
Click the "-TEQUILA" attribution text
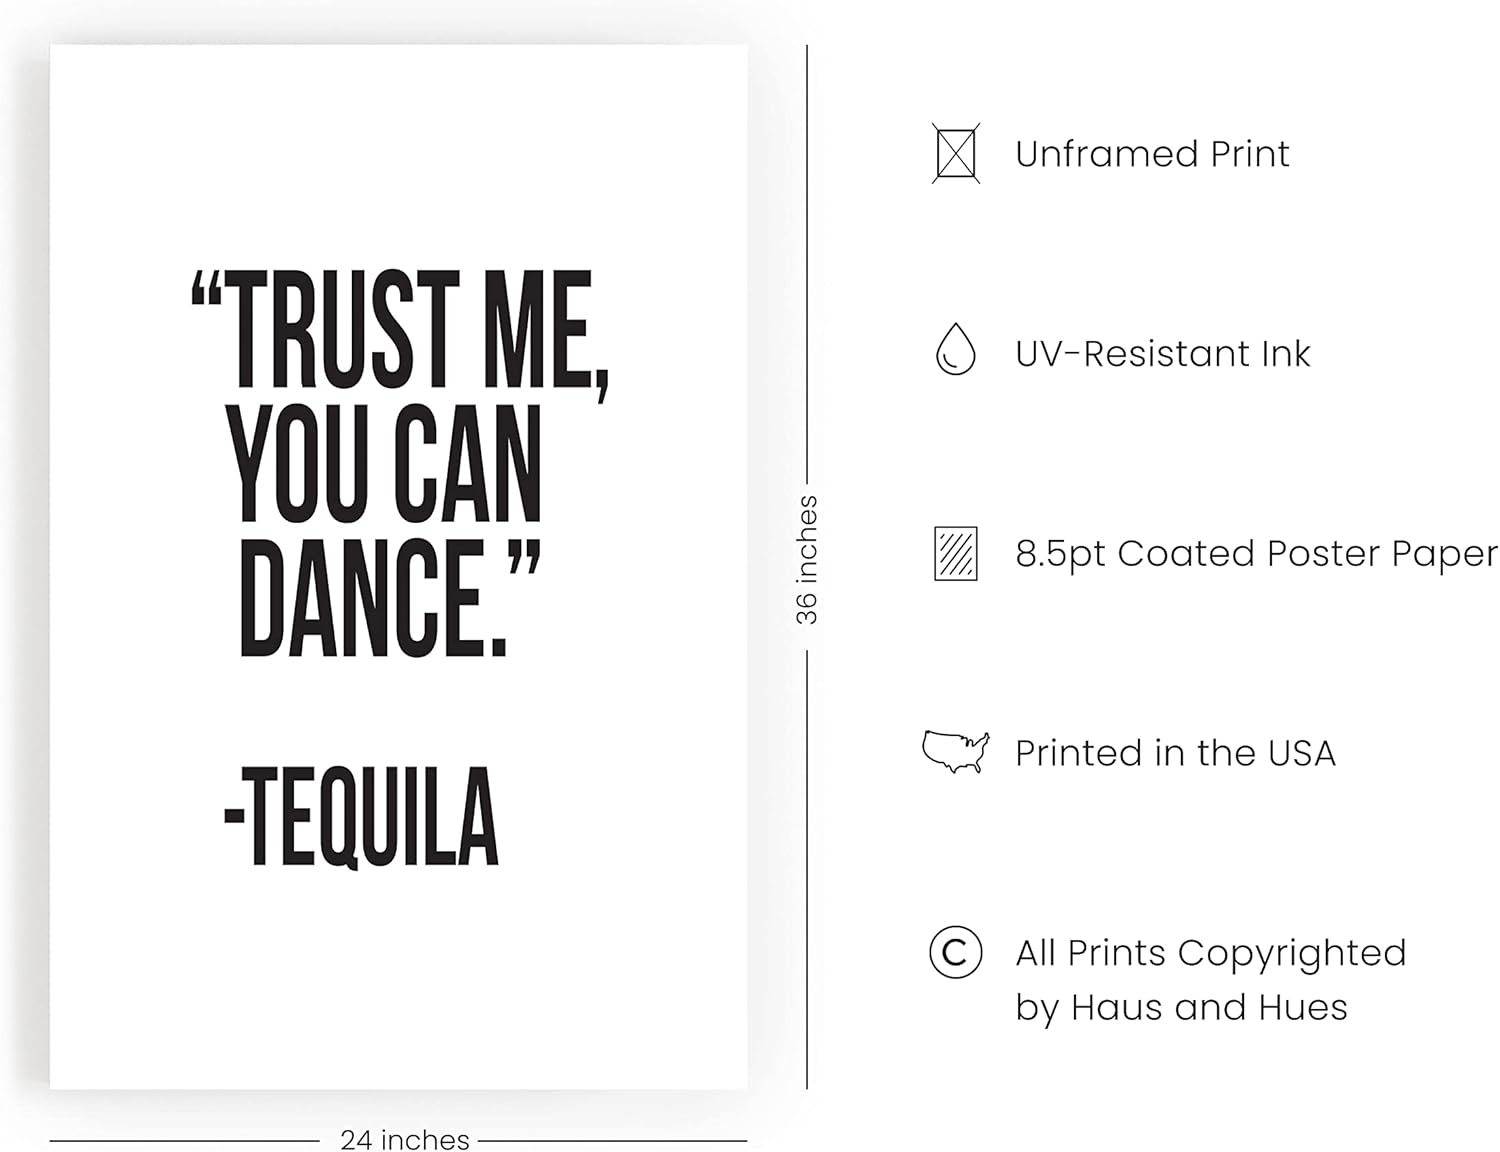pos(360,818)
